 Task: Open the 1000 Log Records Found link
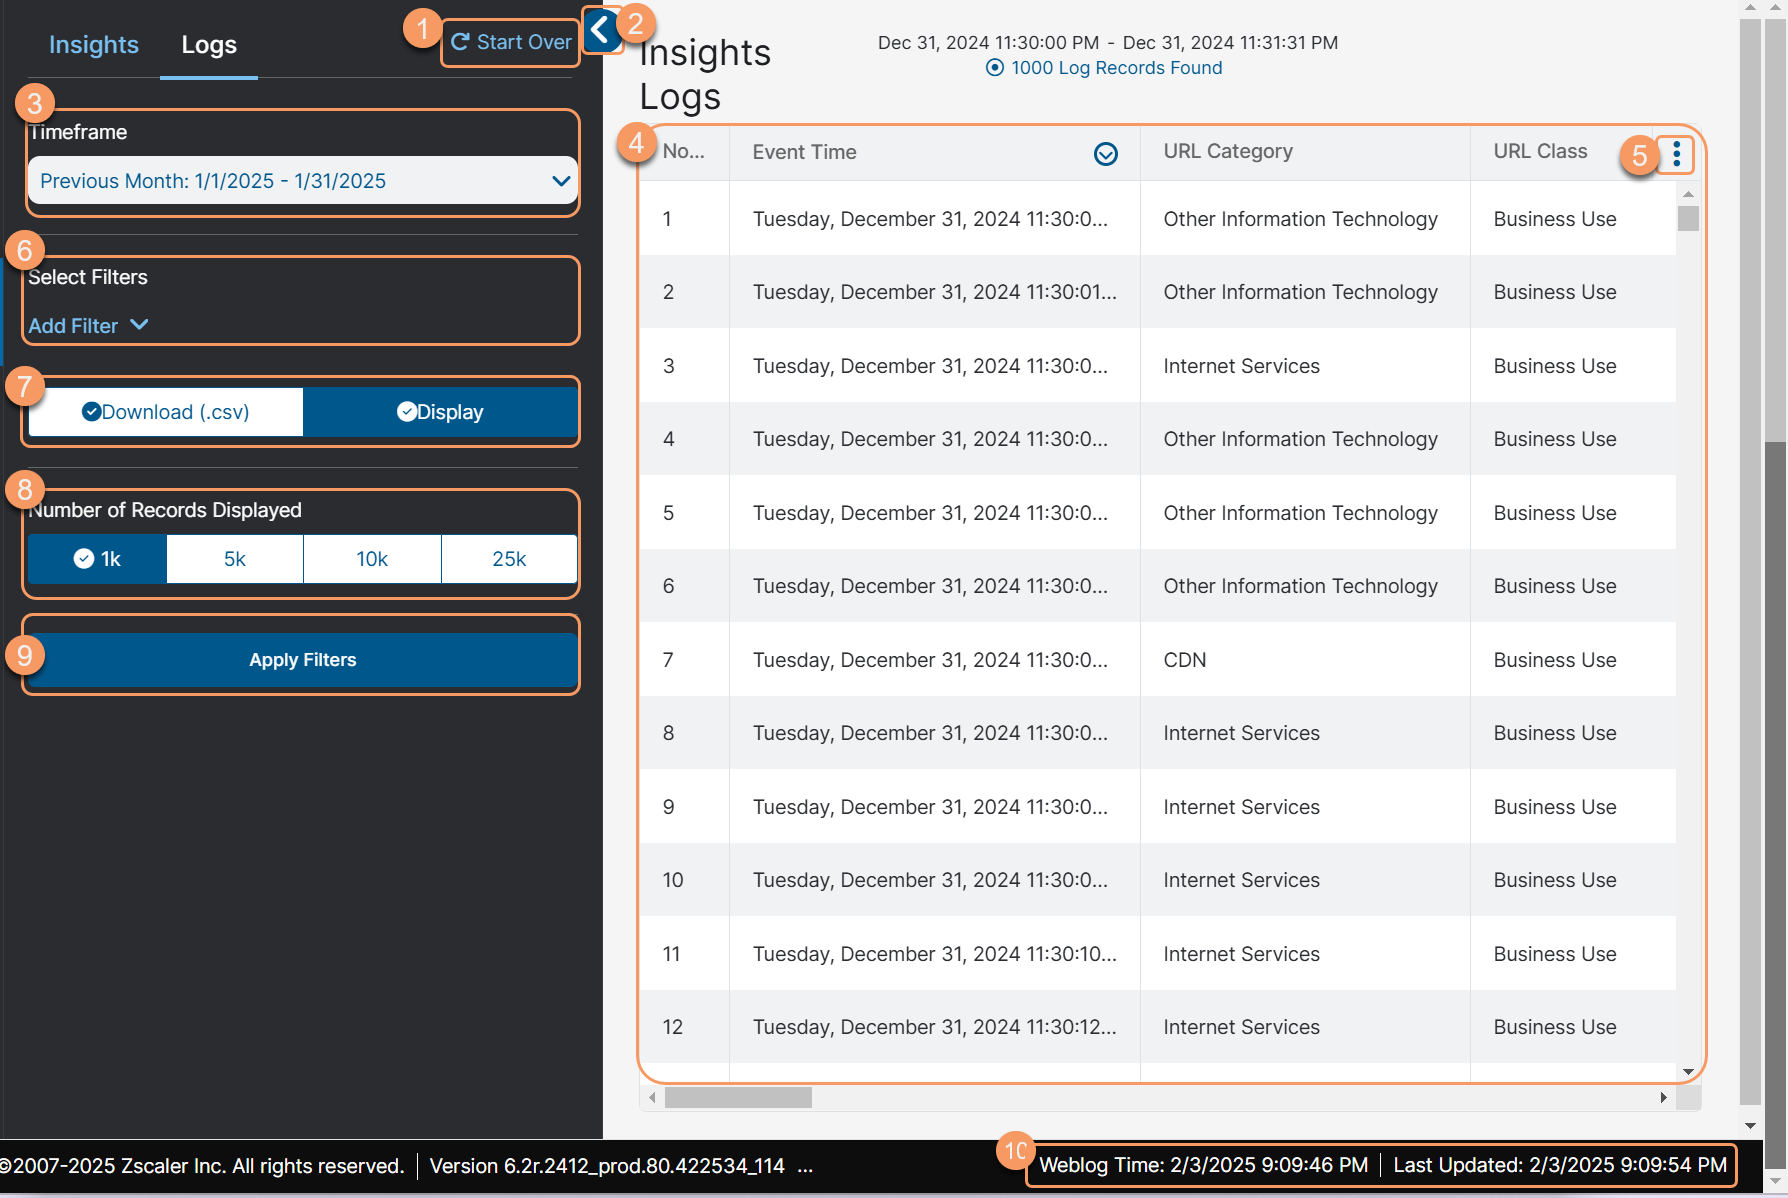click(1117, 67)
